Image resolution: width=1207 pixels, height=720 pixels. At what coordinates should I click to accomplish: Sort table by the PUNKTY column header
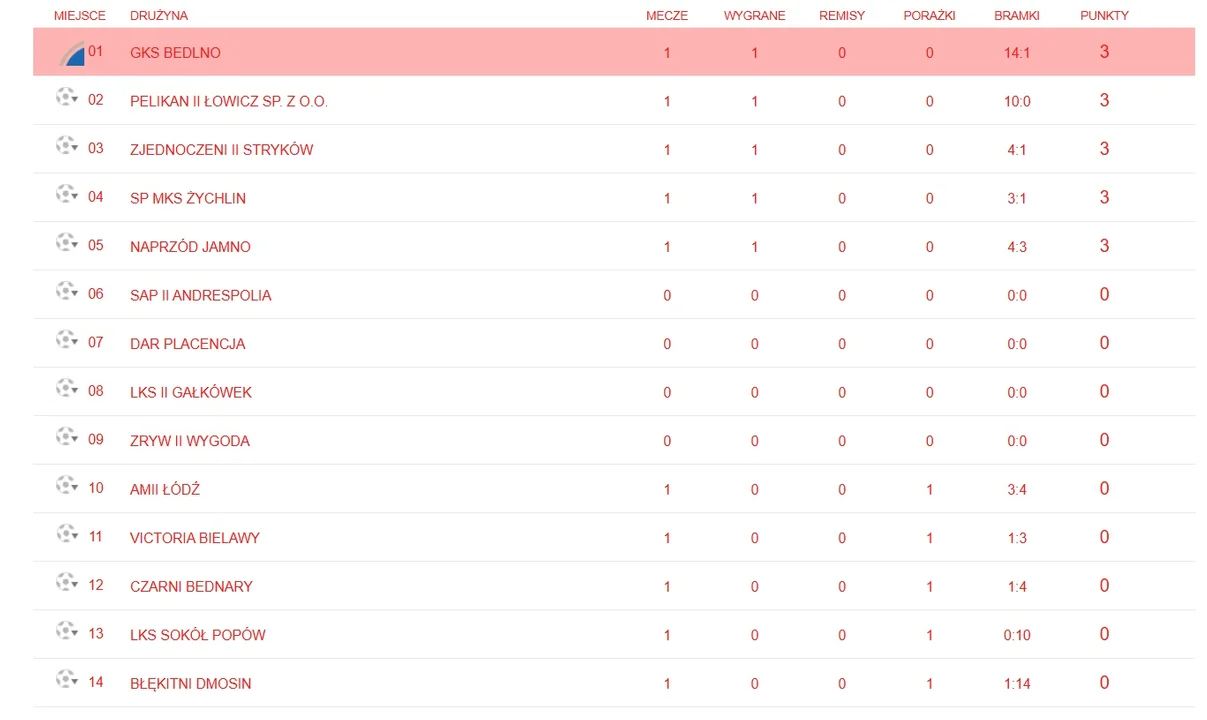click(x=1104, y=16)
